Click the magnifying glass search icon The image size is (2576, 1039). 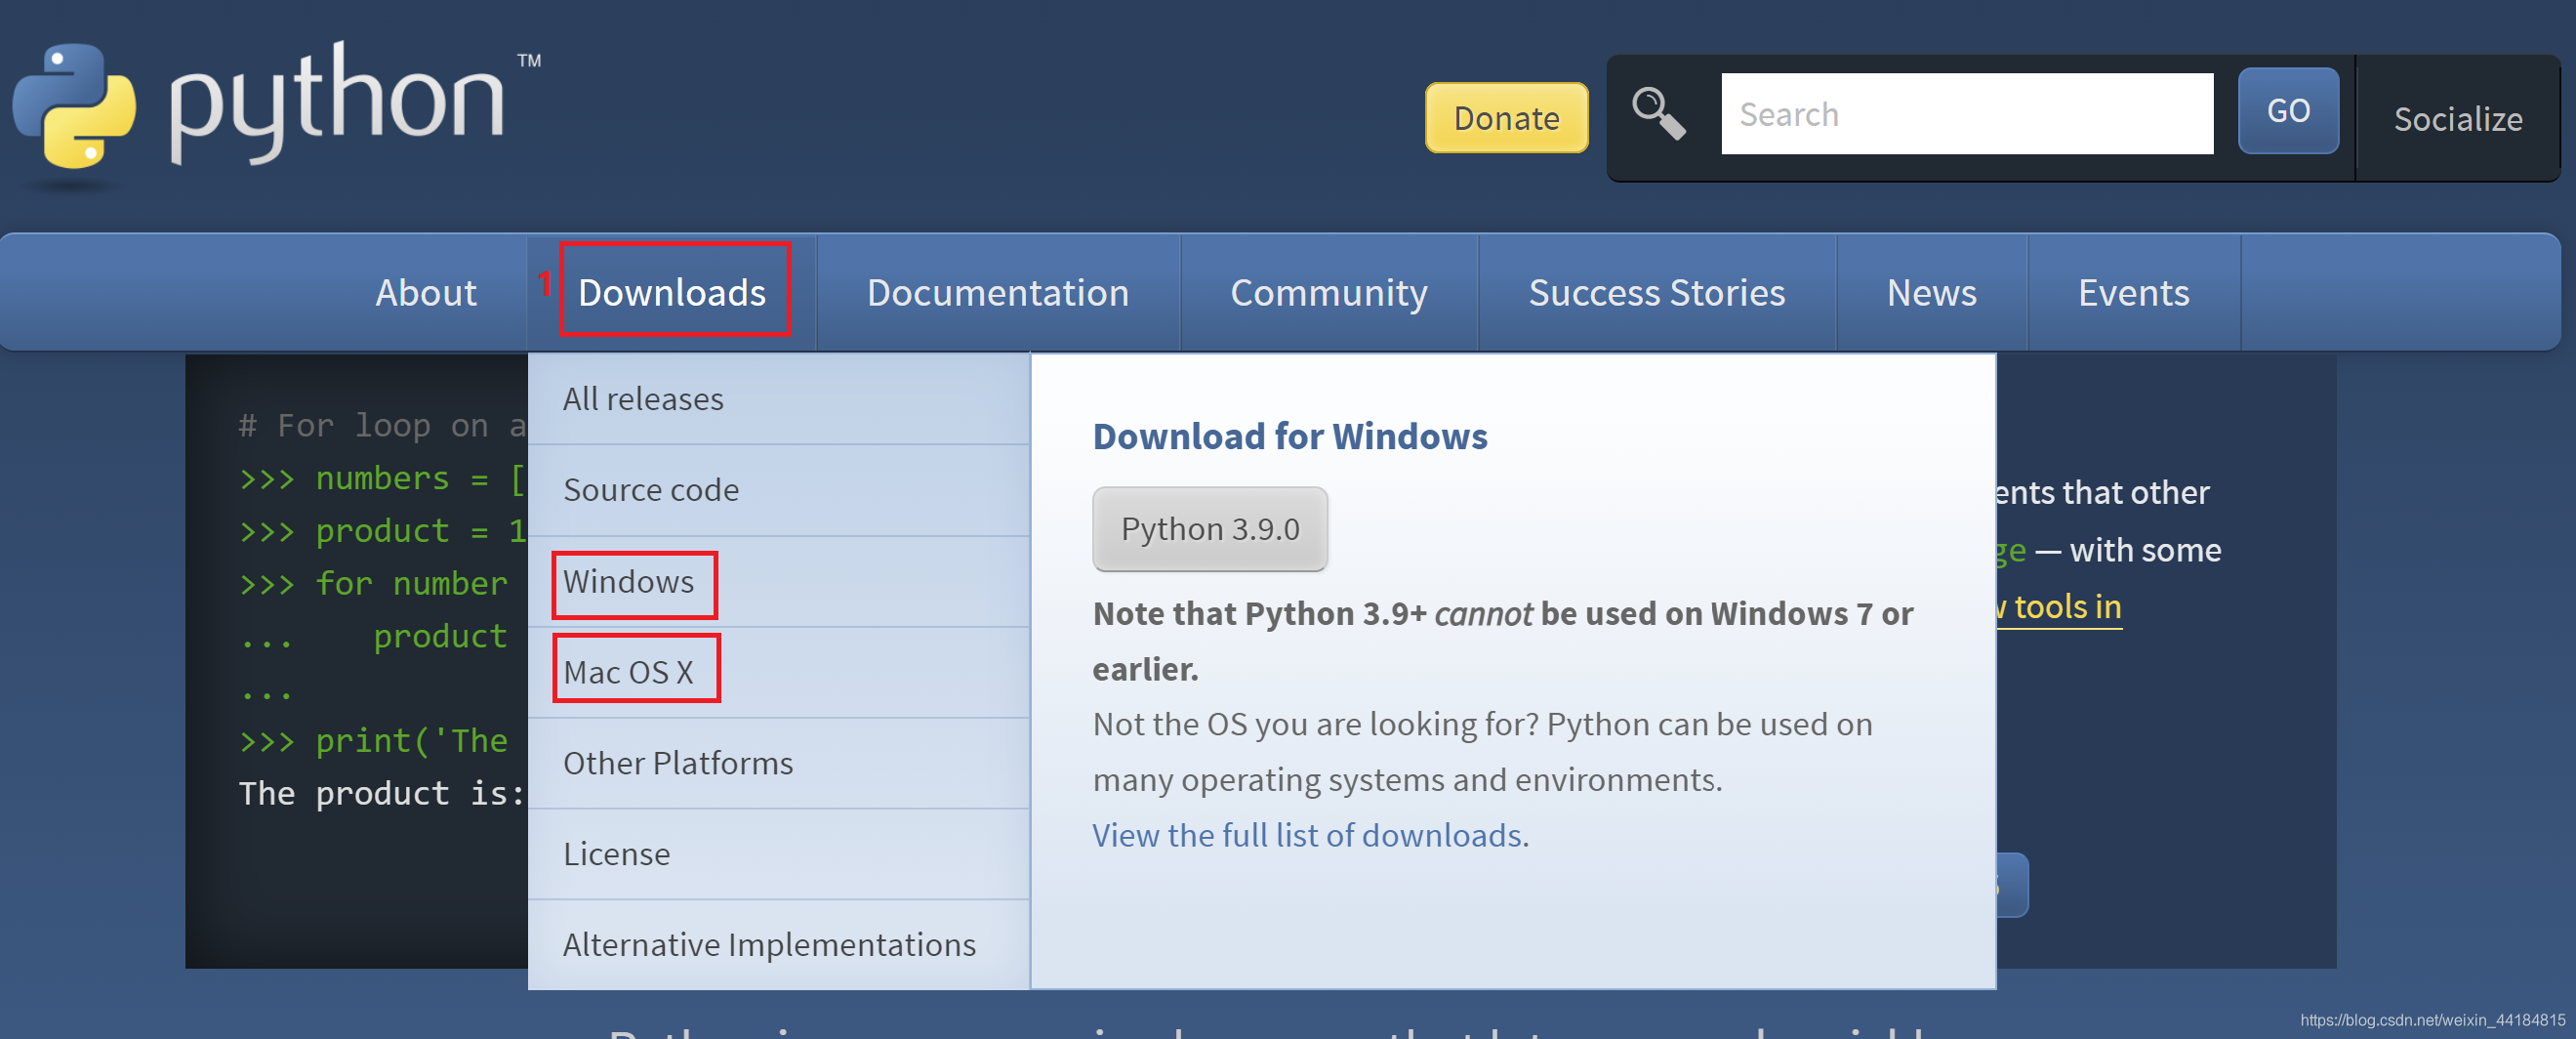point(1658,113)
